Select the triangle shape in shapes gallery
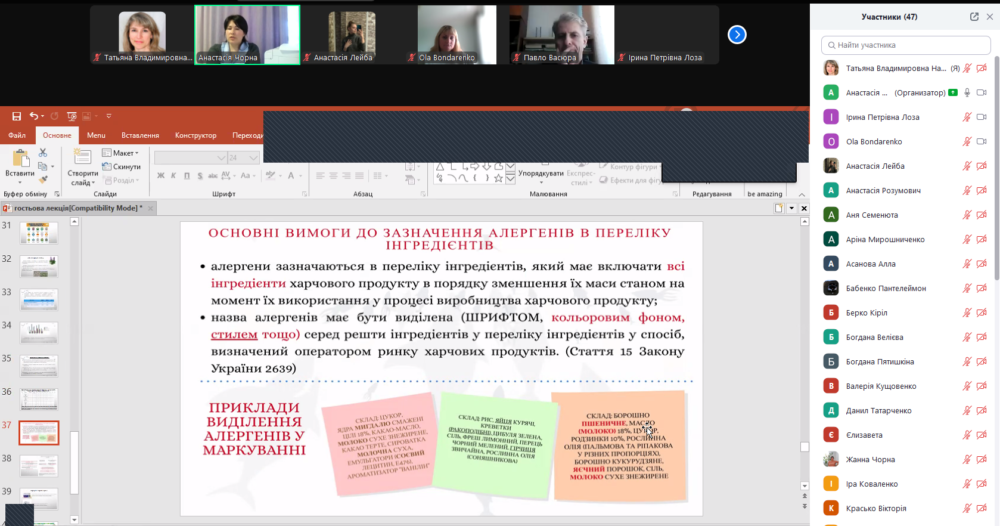1000x526 pixels. pyautogui.click(x=440, y=167)
